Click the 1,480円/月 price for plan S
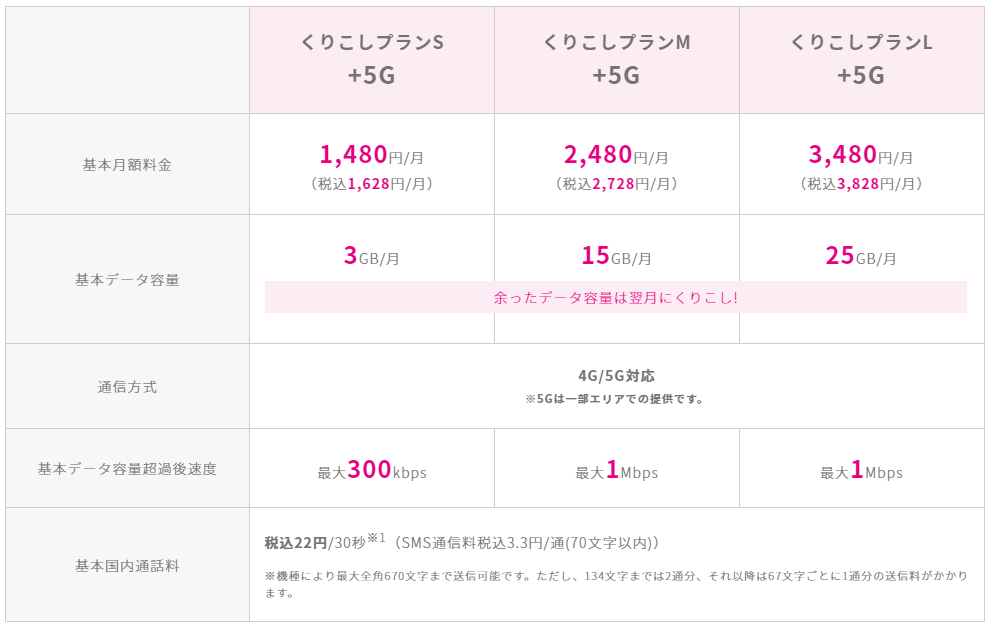The image size is (992, 632). click(371, 154)
